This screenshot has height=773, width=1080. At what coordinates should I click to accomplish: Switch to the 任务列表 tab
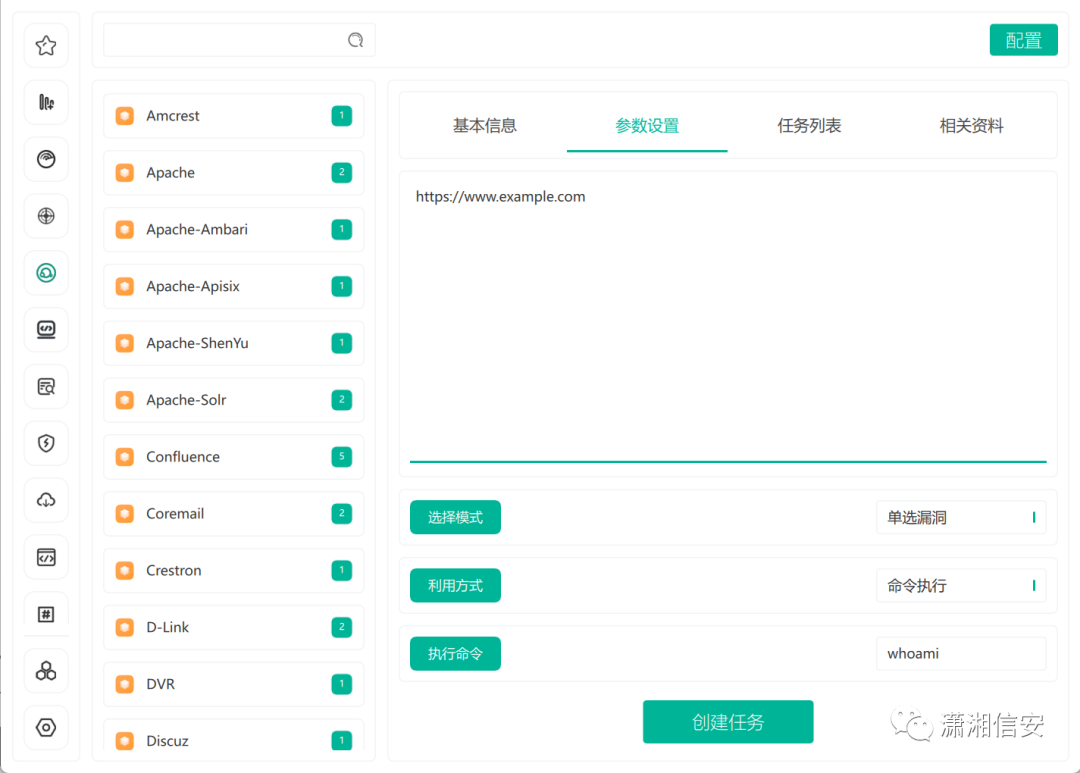809,126
